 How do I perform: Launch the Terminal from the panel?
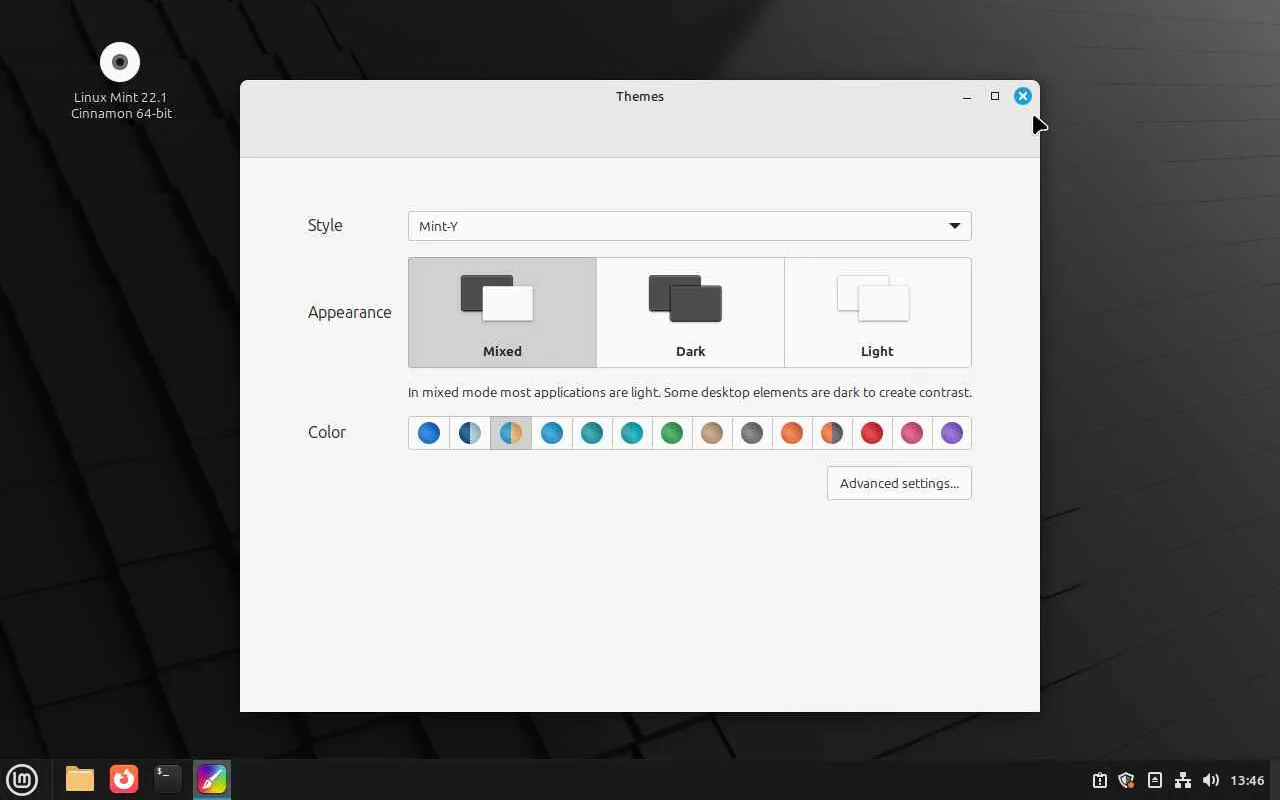(x=168, y=779)
